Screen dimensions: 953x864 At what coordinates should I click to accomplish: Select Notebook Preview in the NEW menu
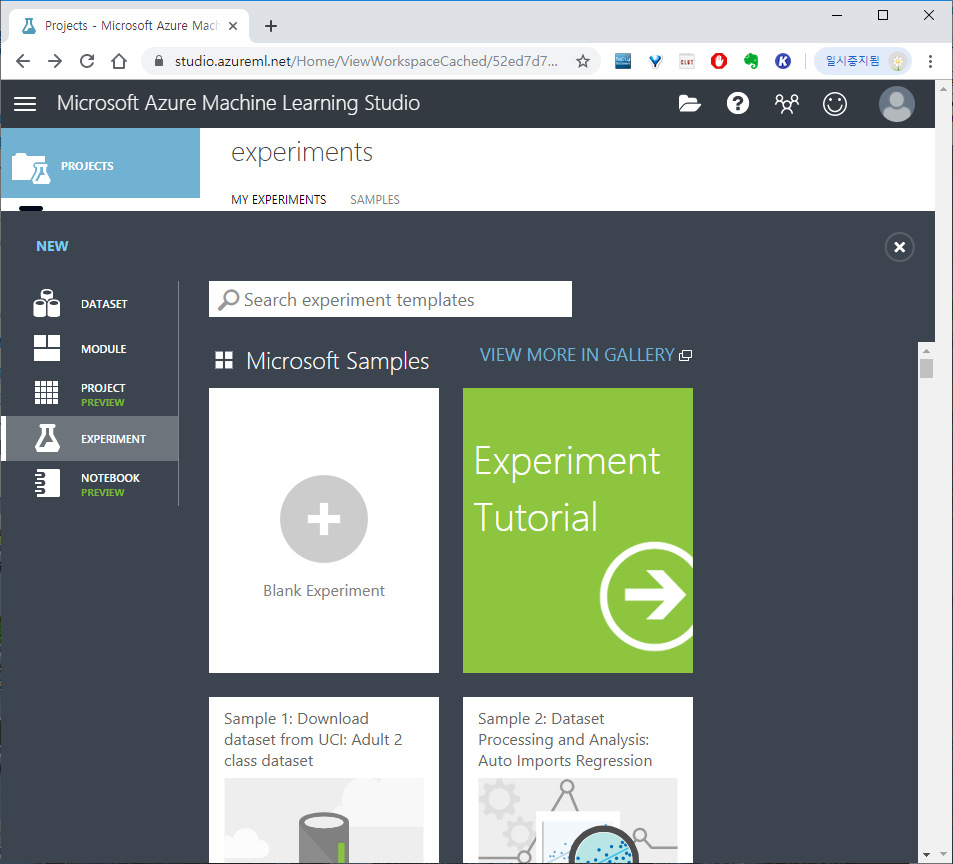point(90,484)
